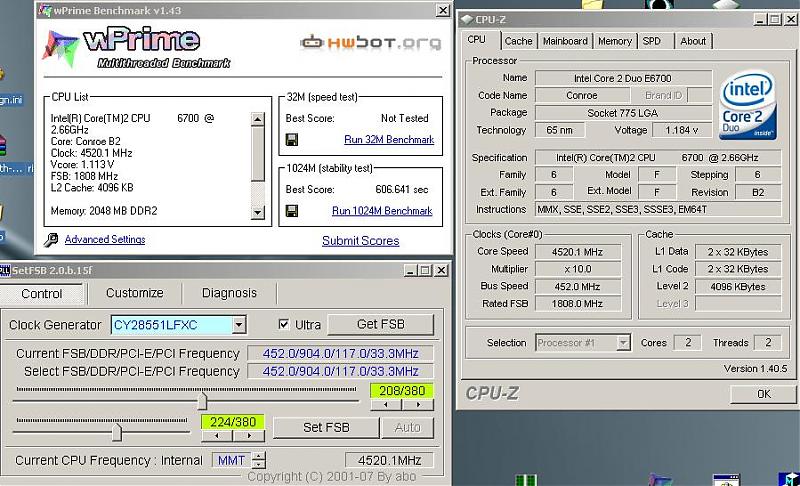Screen dimensions: 800x486
Task: Click the HWBot.org logo in wPrime
Action: 370,42
